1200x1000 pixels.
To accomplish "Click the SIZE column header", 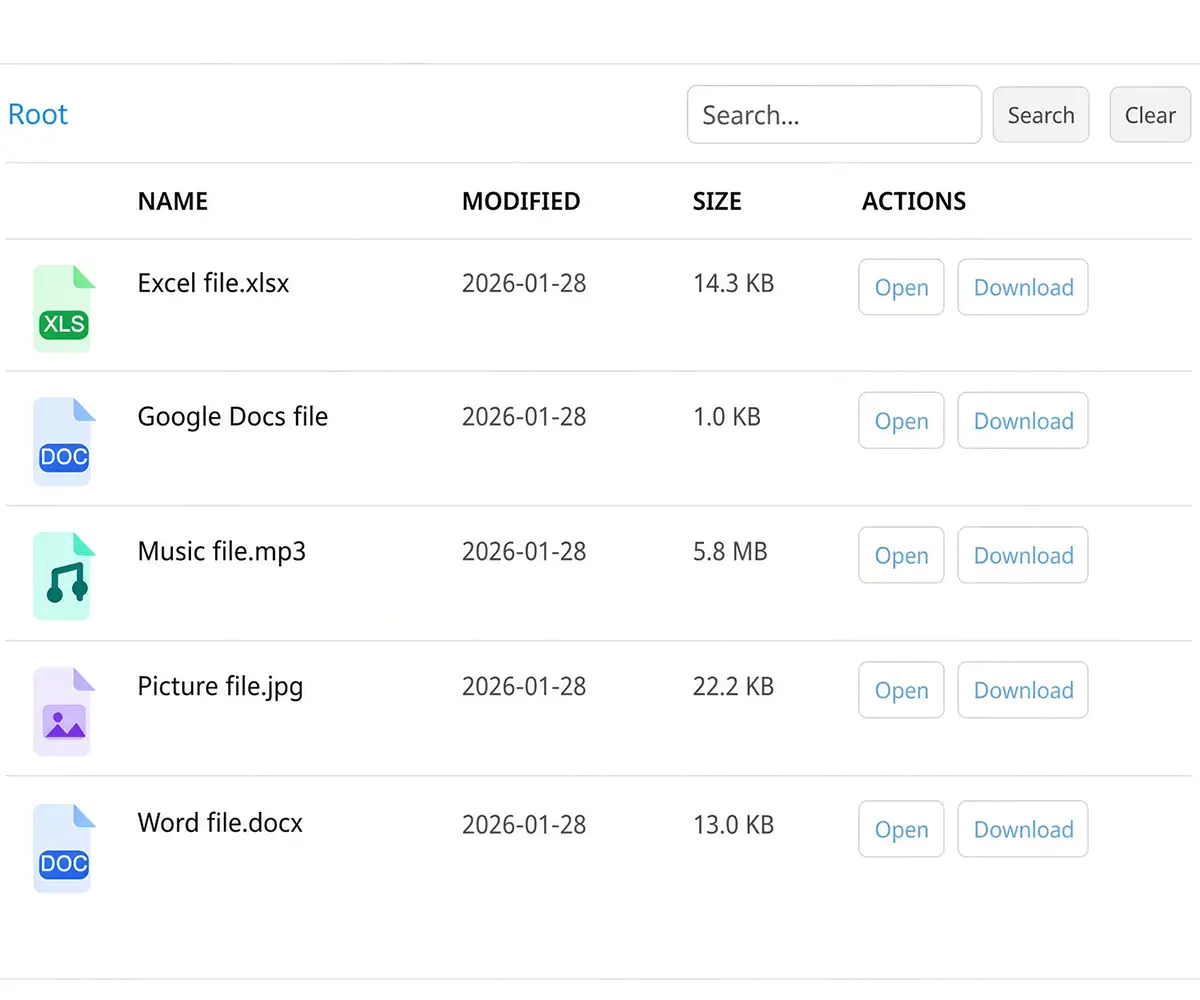I will [717, 201].
